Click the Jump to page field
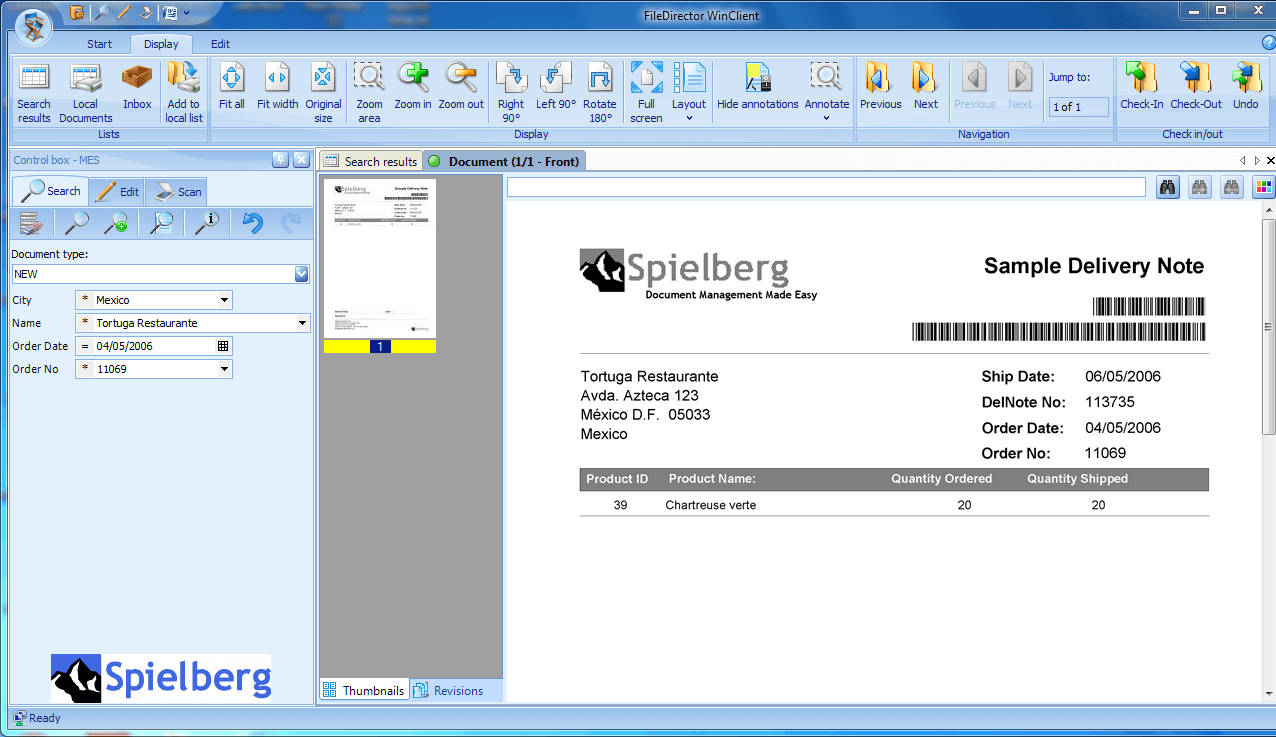 pos(1079,106)
